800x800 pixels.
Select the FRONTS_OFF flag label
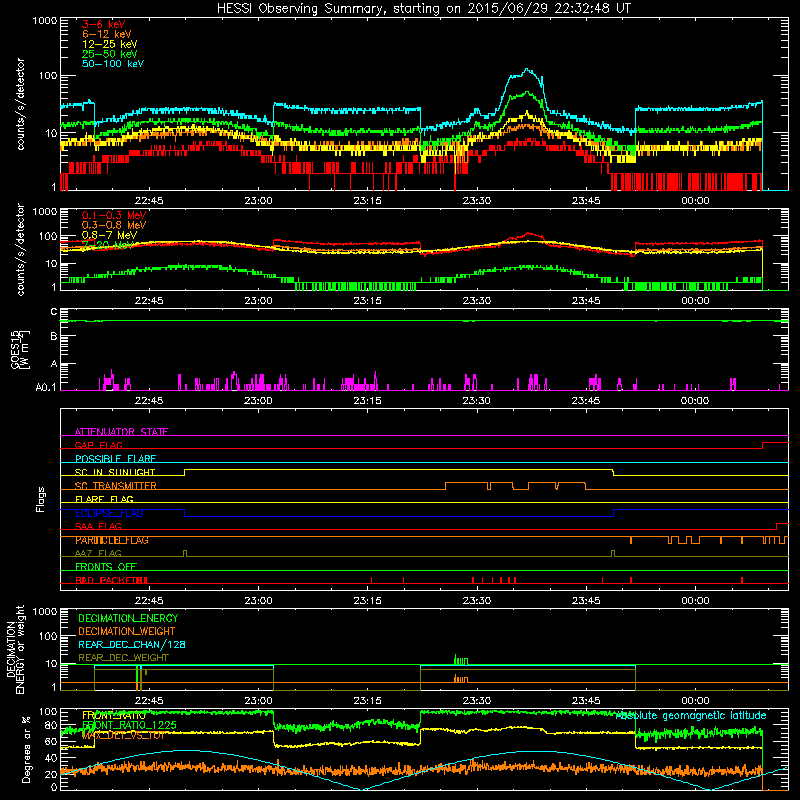106,567
